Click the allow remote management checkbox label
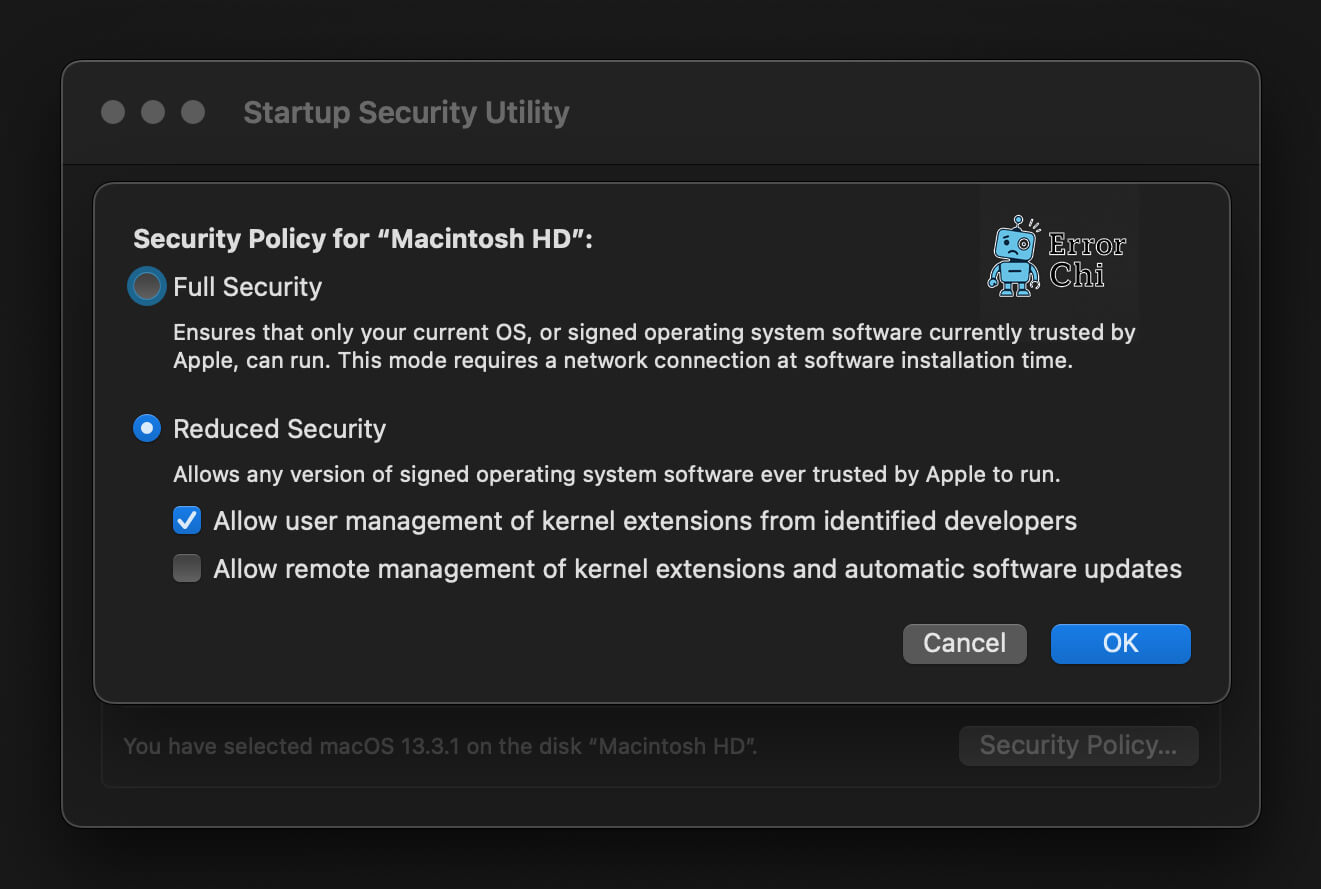 [696, 568]
